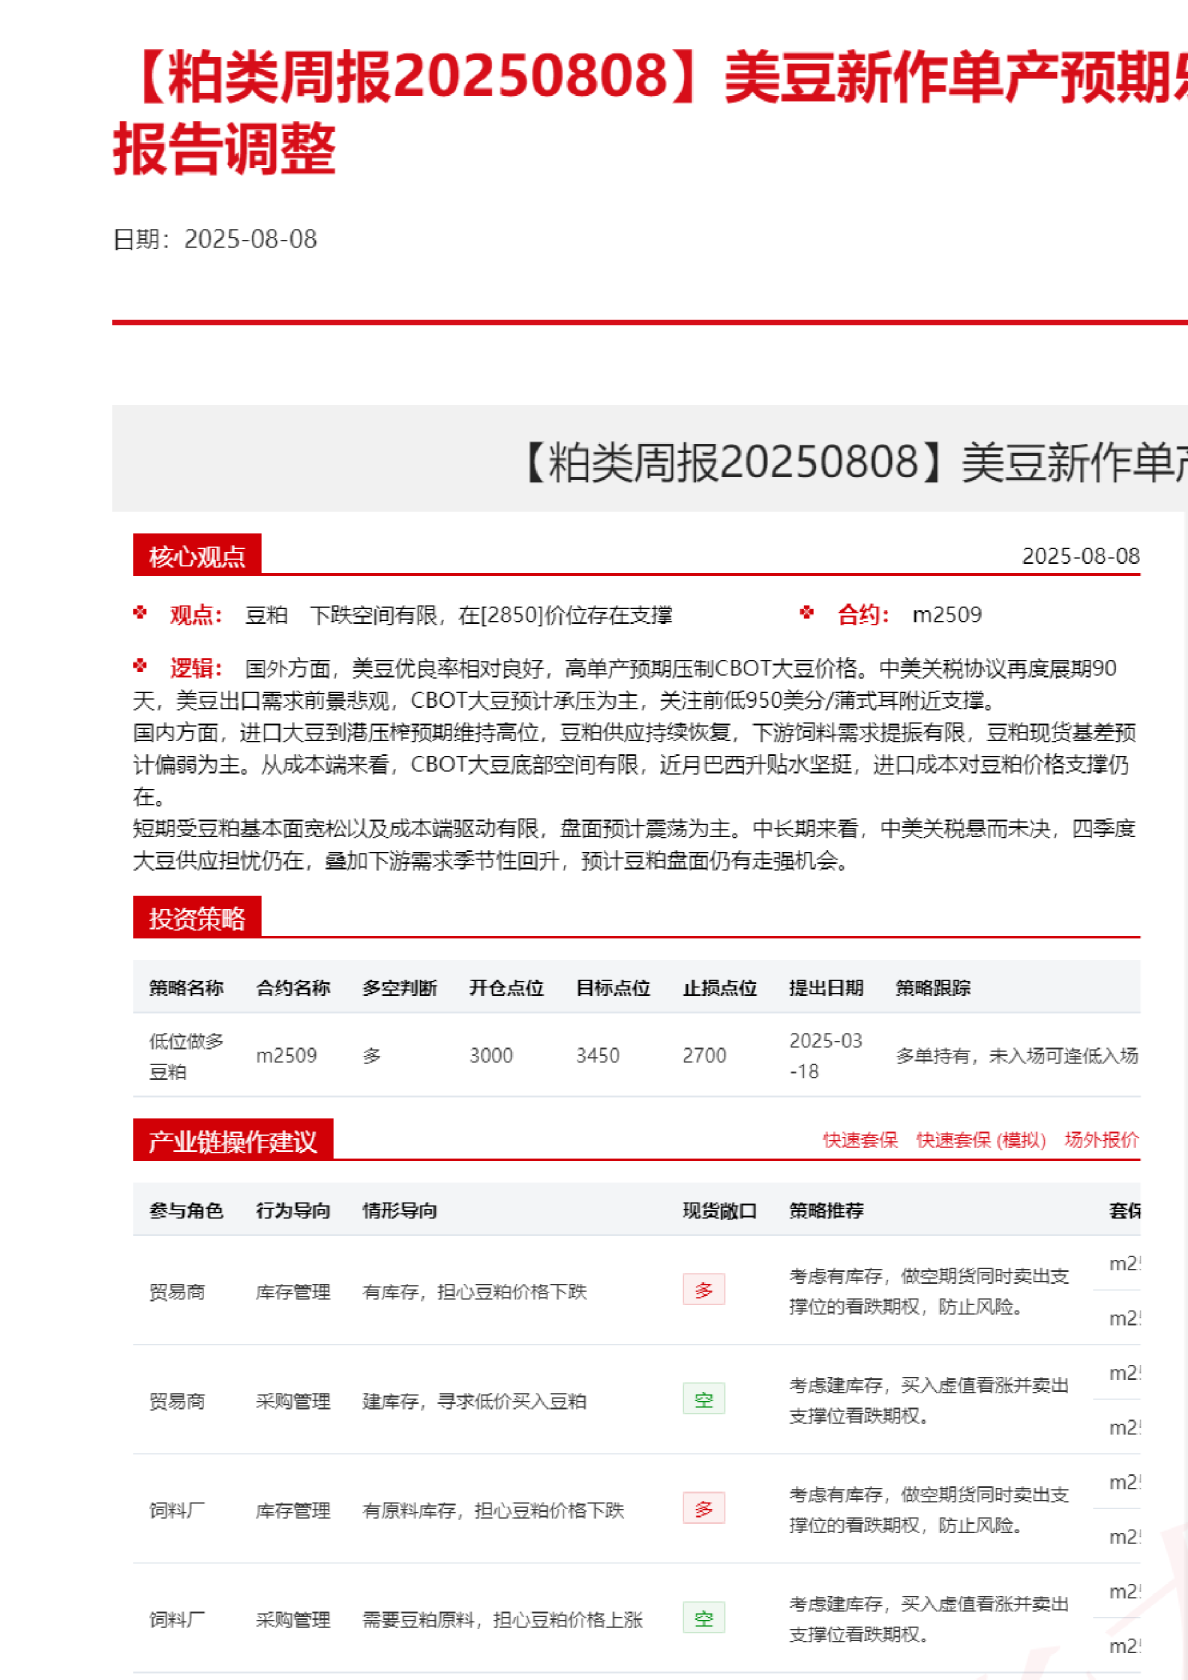Open the 快速套保 link

(x=859, y=1140)
